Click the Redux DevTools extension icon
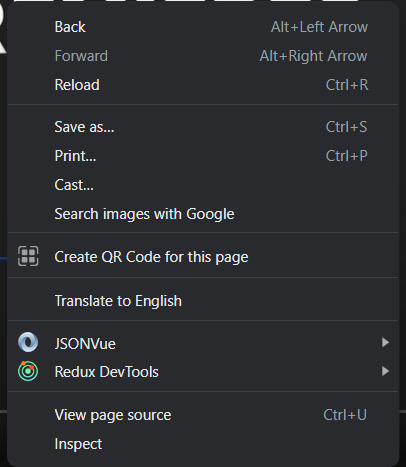406x467 pixels. [x=28, y=371]
